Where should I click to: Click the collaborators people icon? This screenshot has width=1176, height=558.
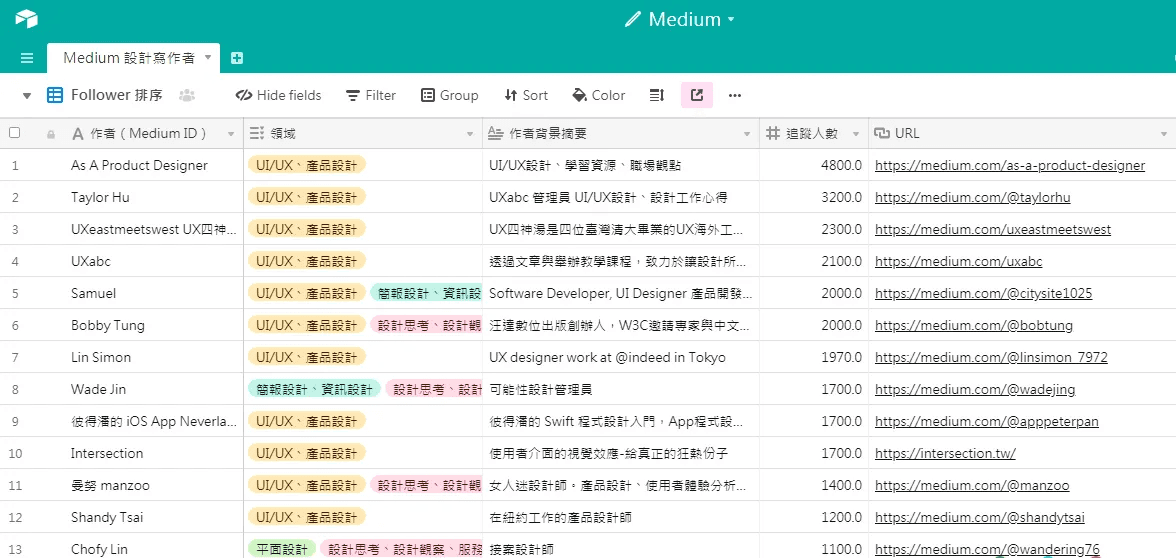(187, 95)
